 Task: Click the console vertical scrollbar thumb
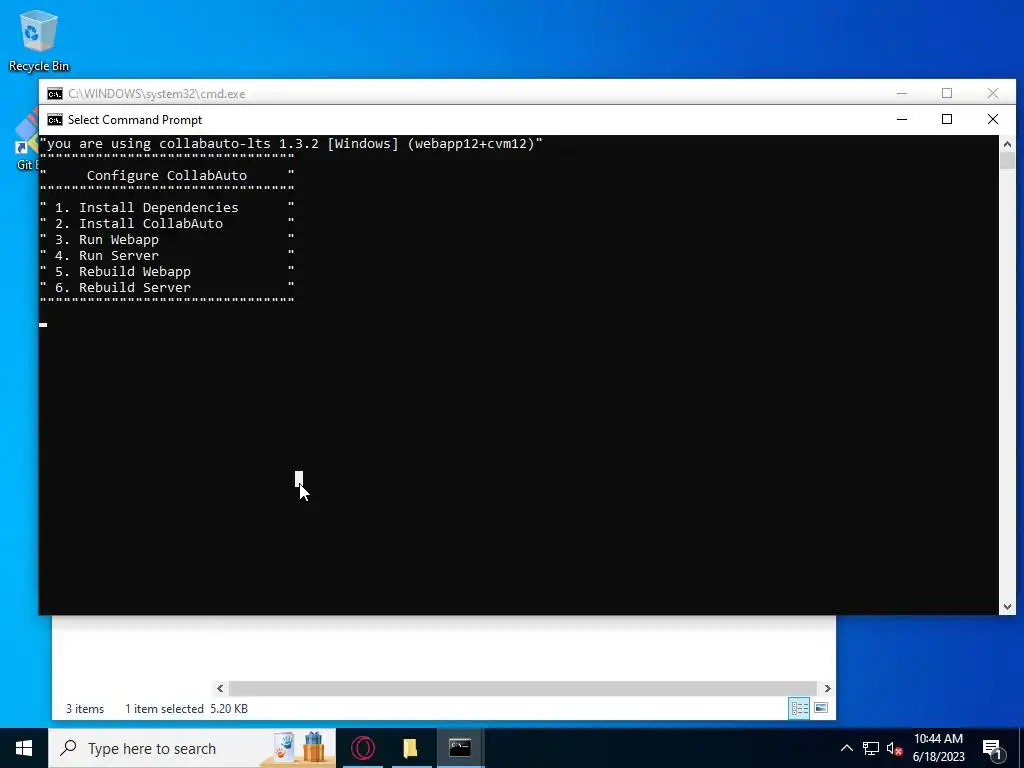1007,160
